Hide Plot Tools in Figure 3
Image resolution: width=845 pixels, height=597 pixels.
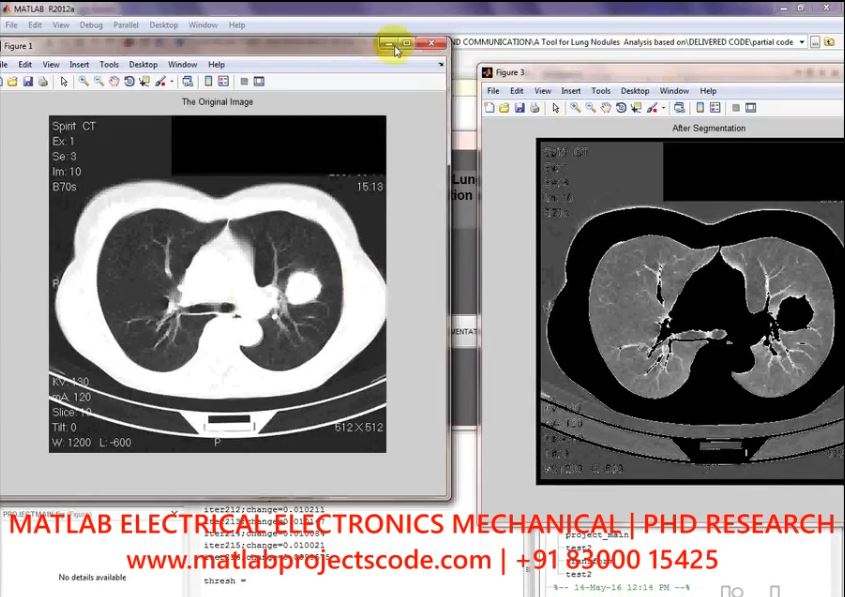[736, 108]
